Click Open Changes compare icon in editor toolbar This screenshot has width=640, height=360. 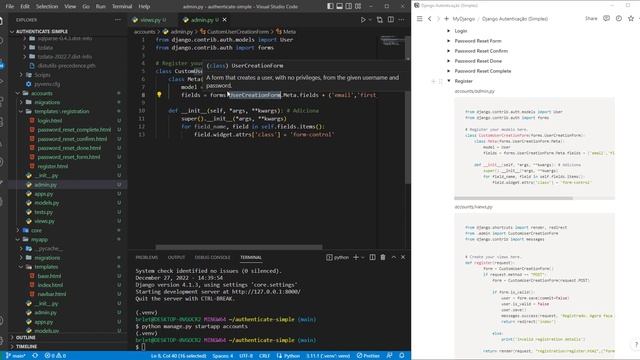[380, 20]
